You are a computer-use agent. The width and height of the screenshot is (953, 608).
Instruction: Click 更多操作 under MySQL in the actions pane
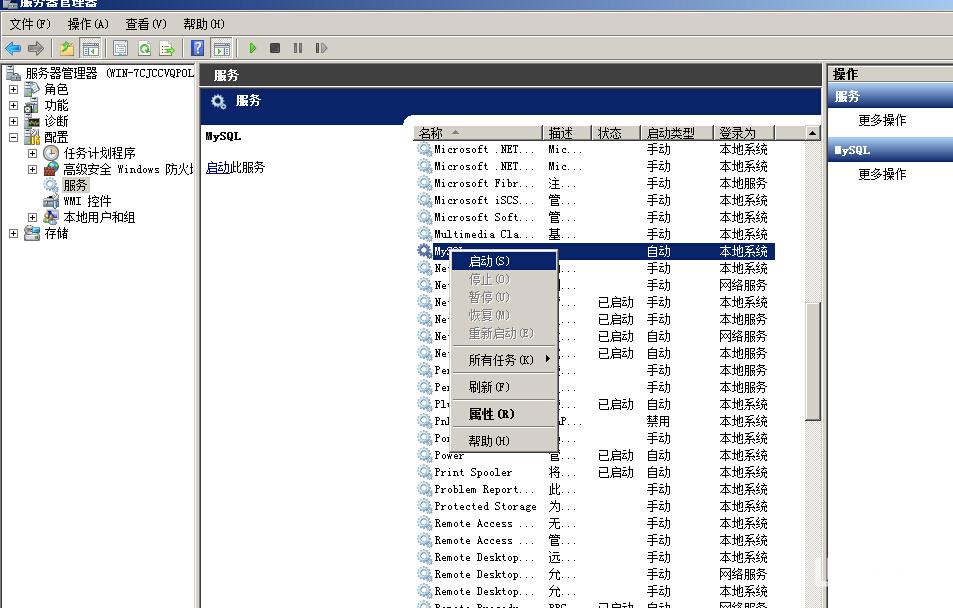click(882, 174)
